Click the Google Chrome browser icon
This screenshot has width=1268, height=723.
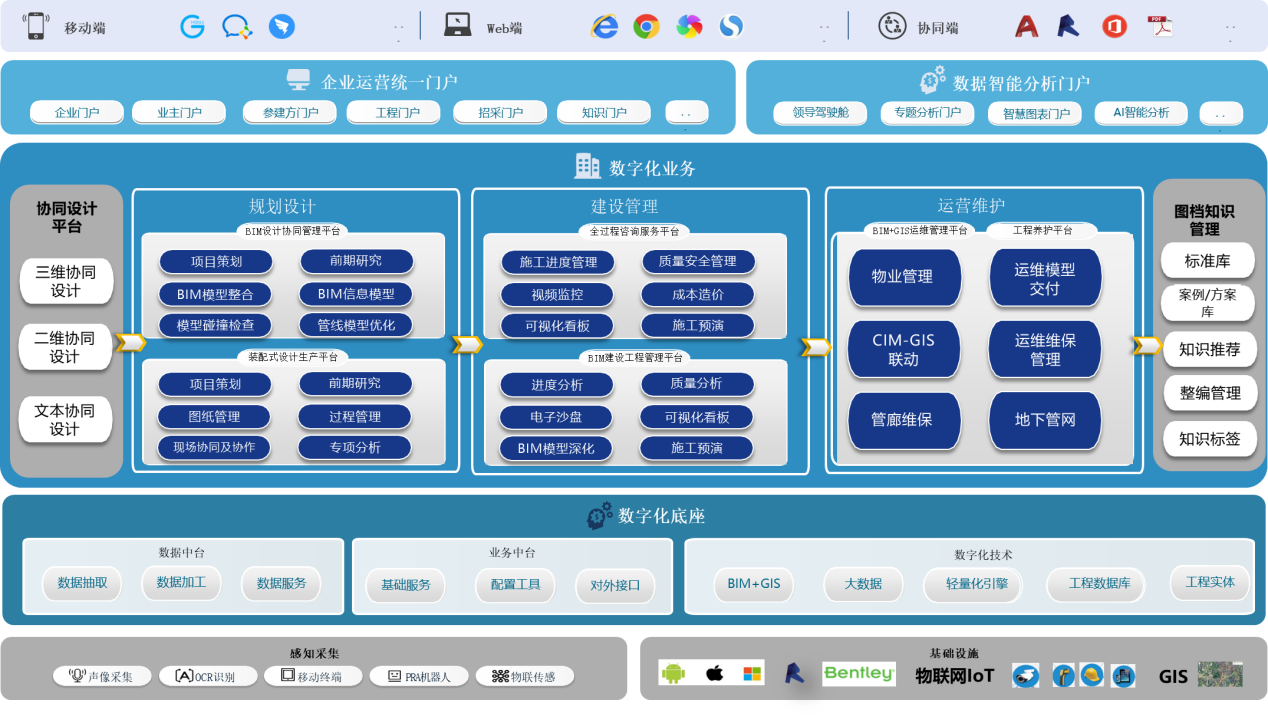(x=646, y=26)
